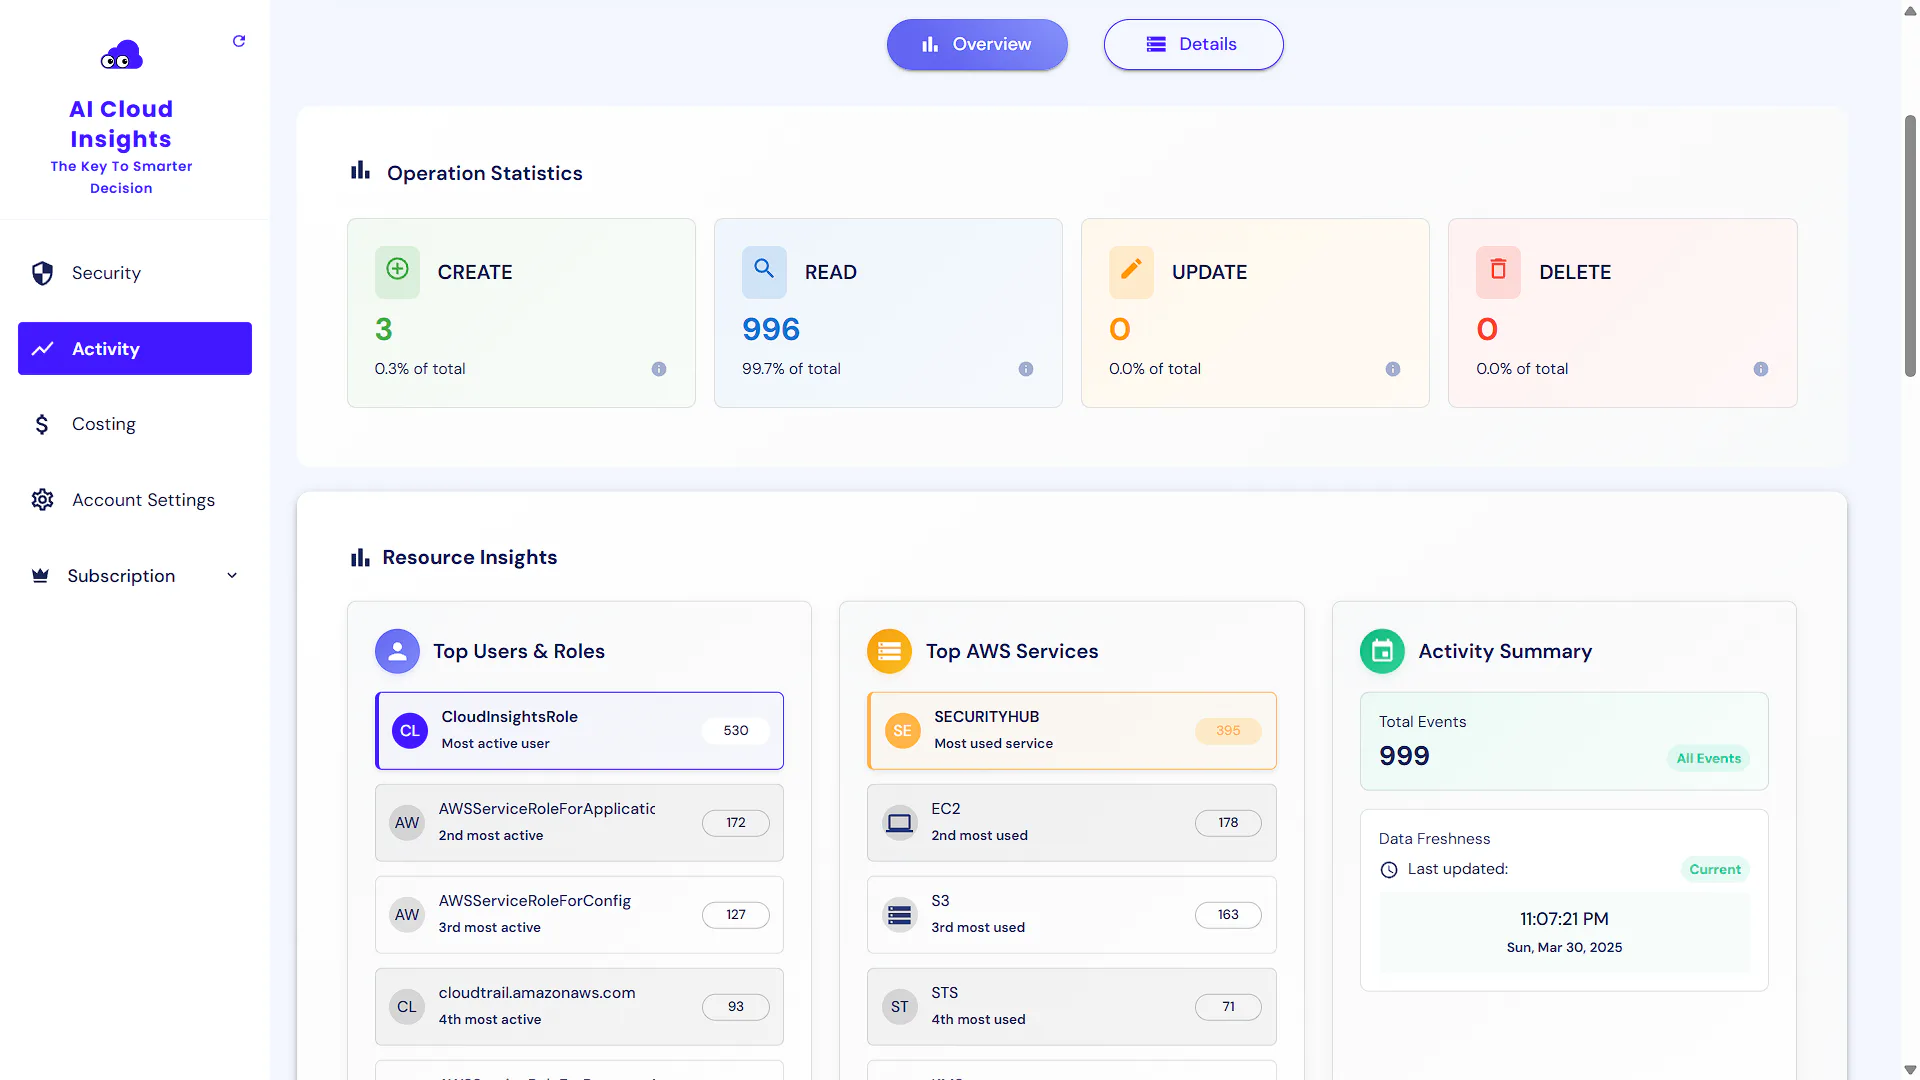Click the Activity Summary calendar icon
The image size is (1920, 1080).
pyautogui.click(x=1382, y=651)
